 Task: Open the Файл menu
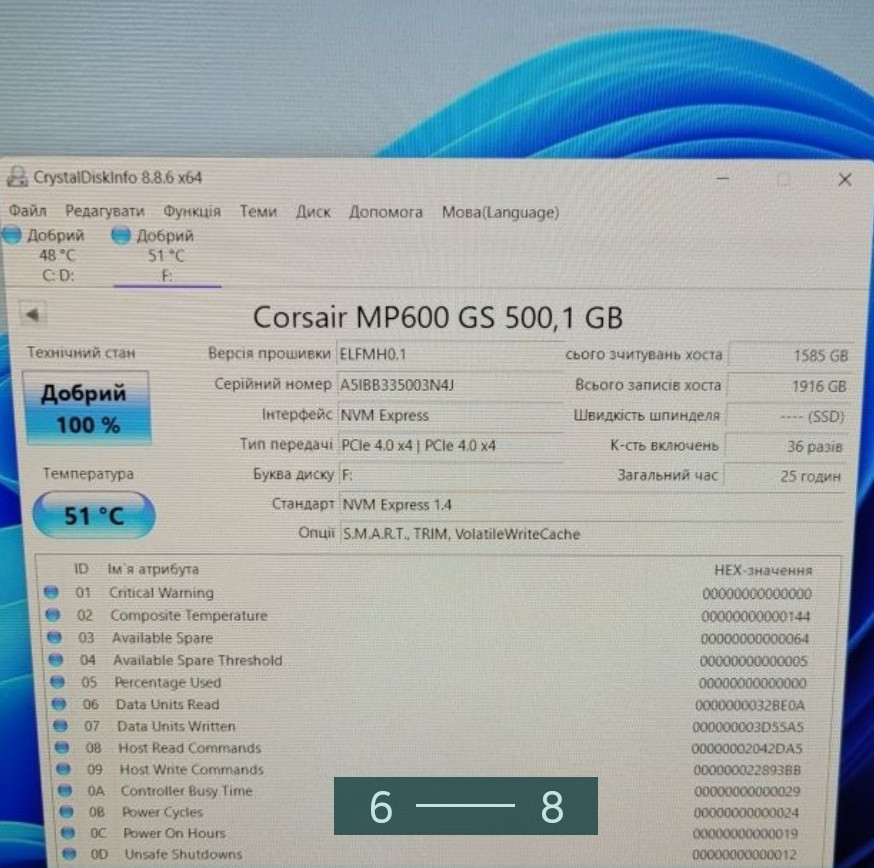(x=28, y=212)
